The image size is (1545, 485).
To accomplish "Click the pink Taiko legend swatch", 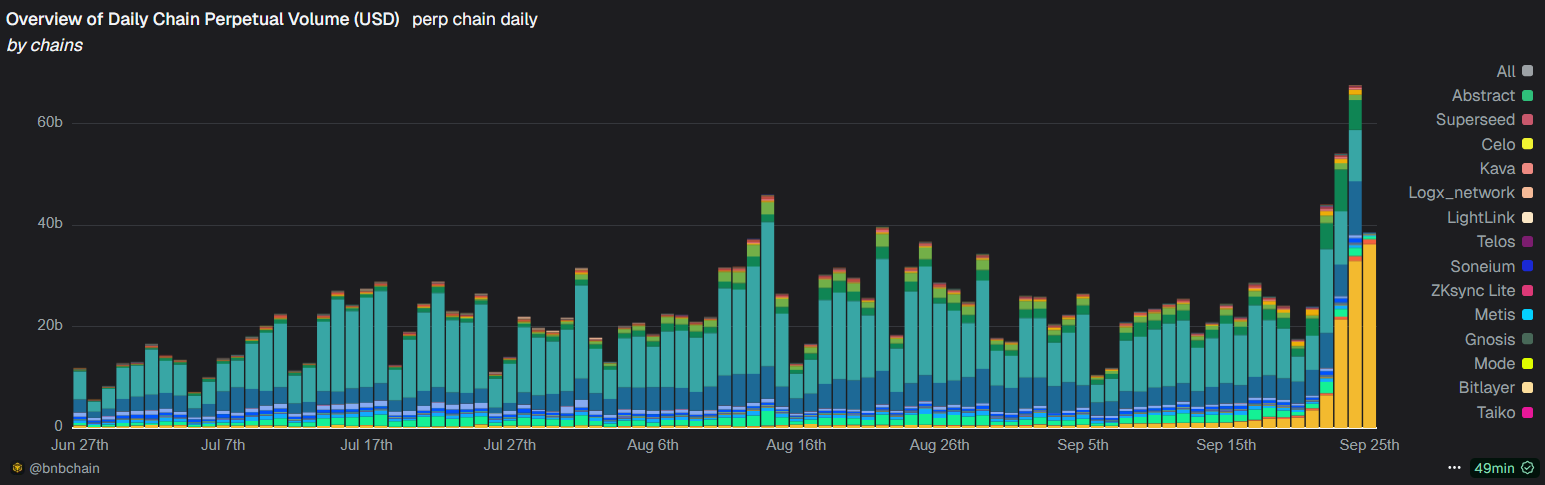I will coord(1527,413).
